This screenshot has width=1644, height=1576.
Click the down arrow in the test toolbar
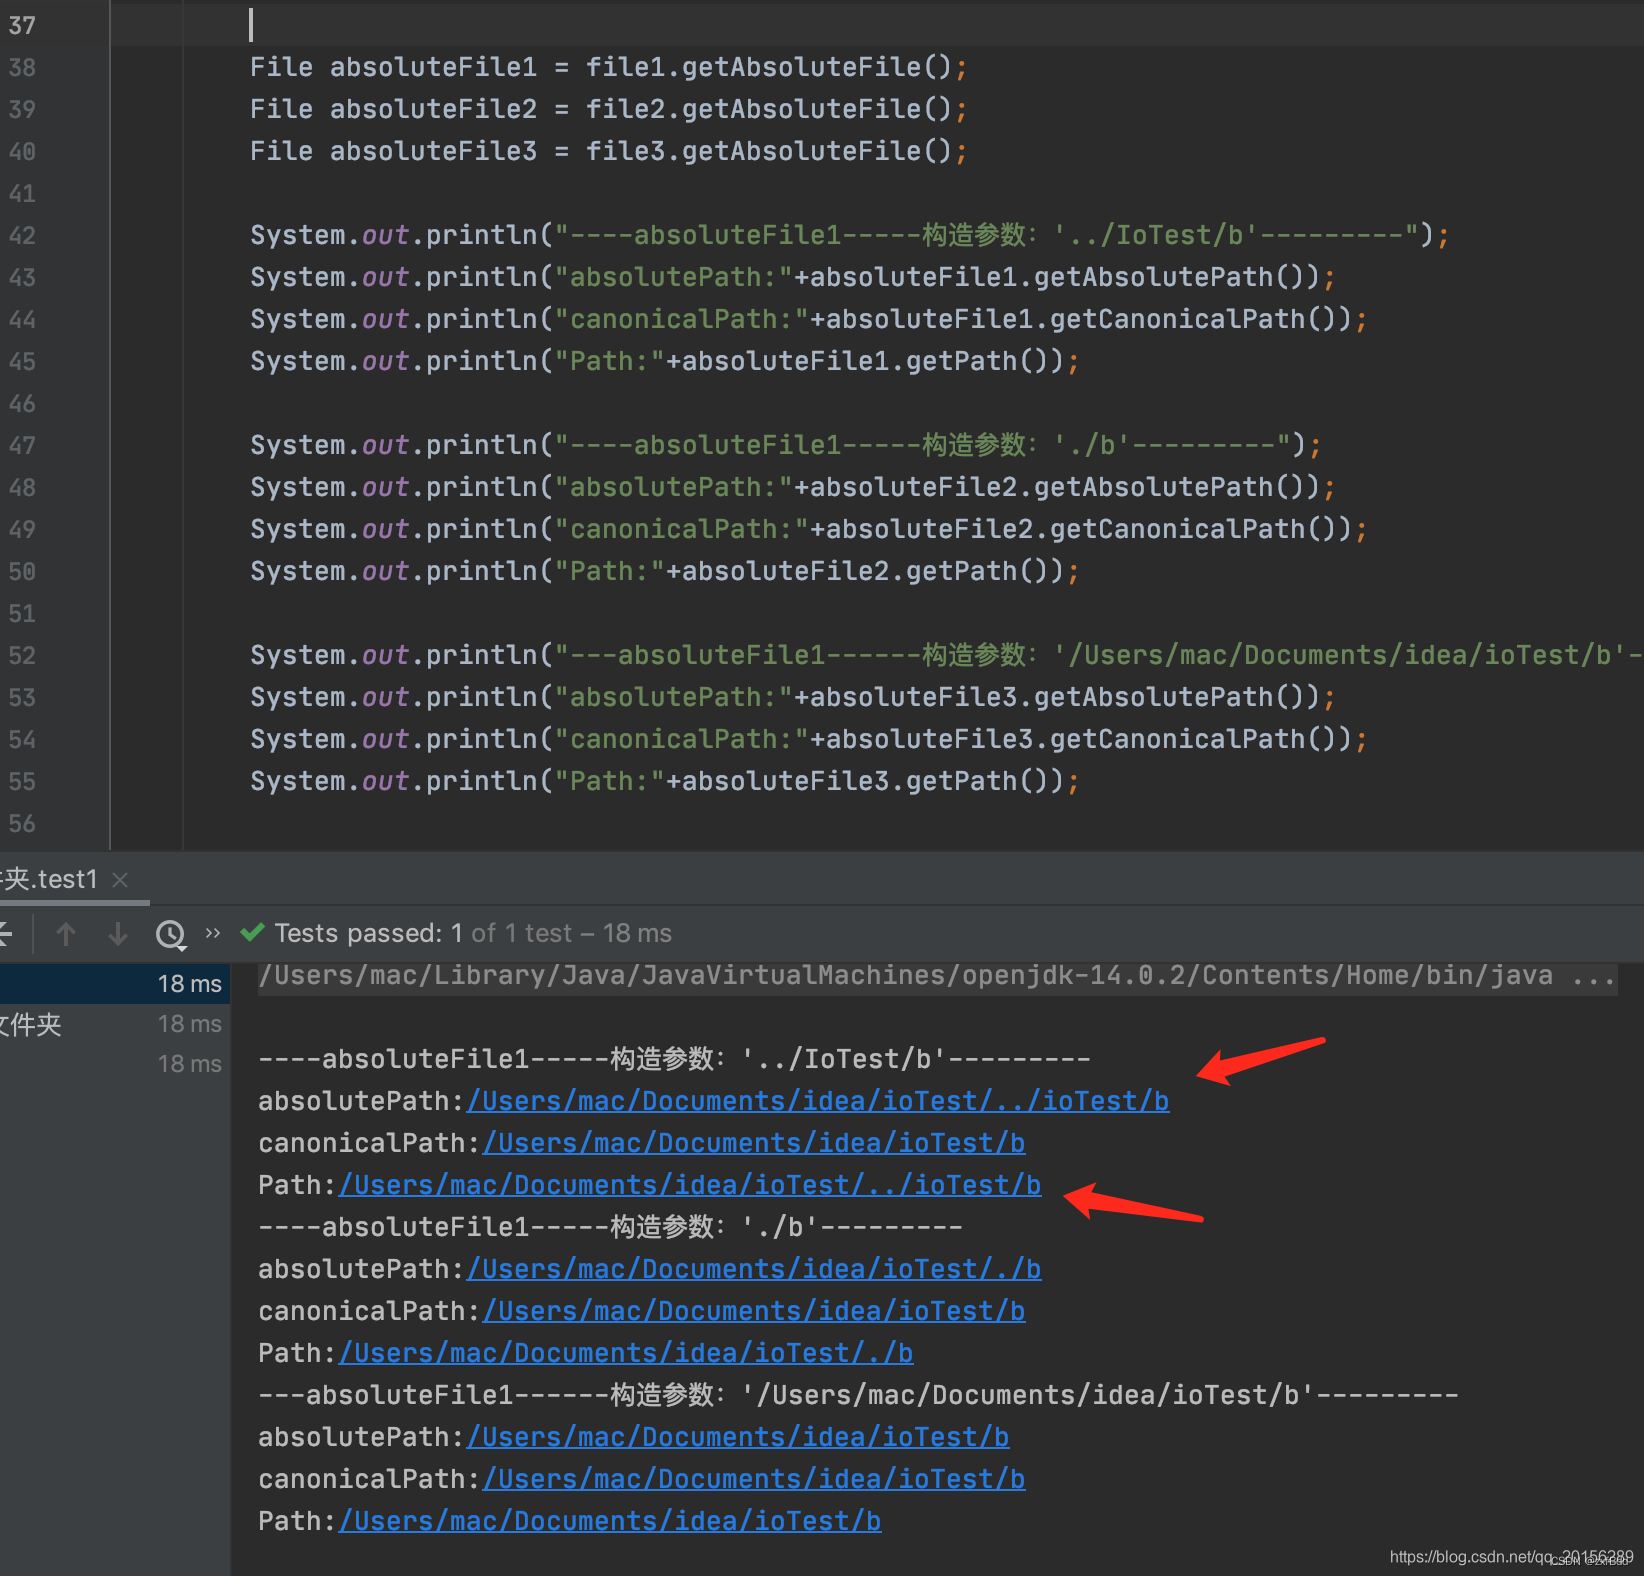pyautogui.click(x=117, y=933)
